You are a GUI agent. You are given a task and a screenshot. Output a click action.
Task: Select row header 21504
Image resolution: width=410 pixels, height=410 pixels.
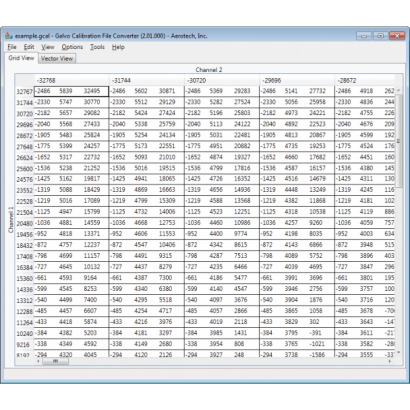click(x=25, y=212)
